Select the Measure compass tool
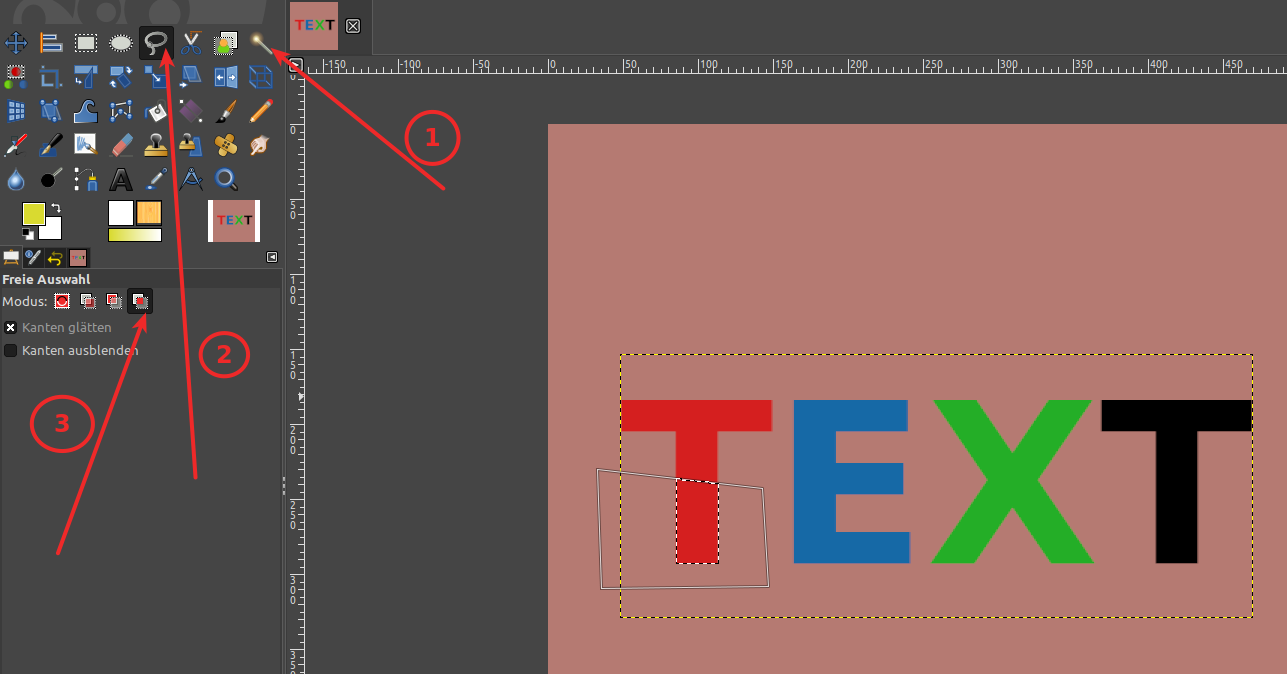Screen dimensions: 1287x674 click(191, 179)
